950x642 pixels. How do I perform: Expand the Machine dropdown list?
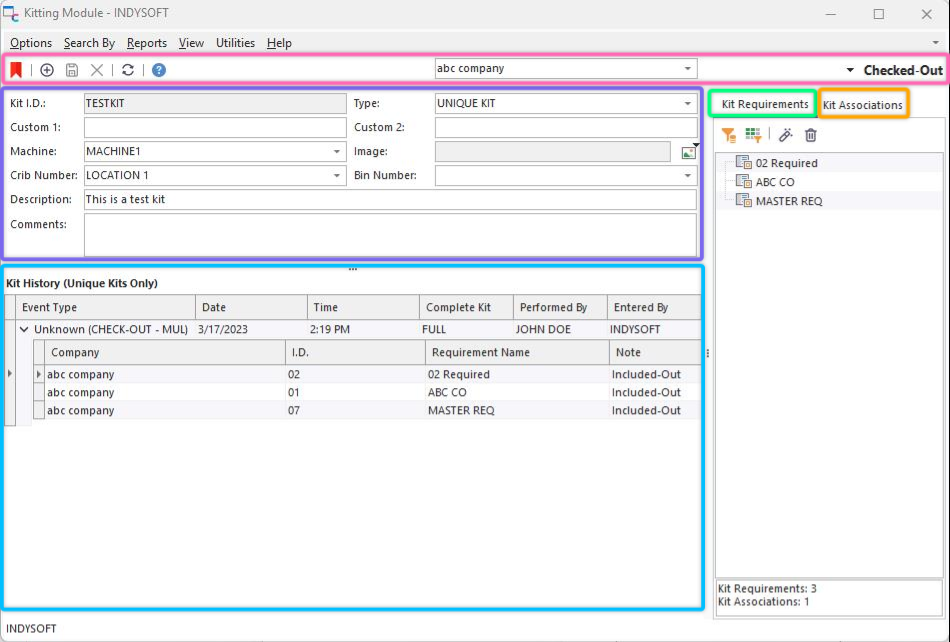(x=337, y=152)
